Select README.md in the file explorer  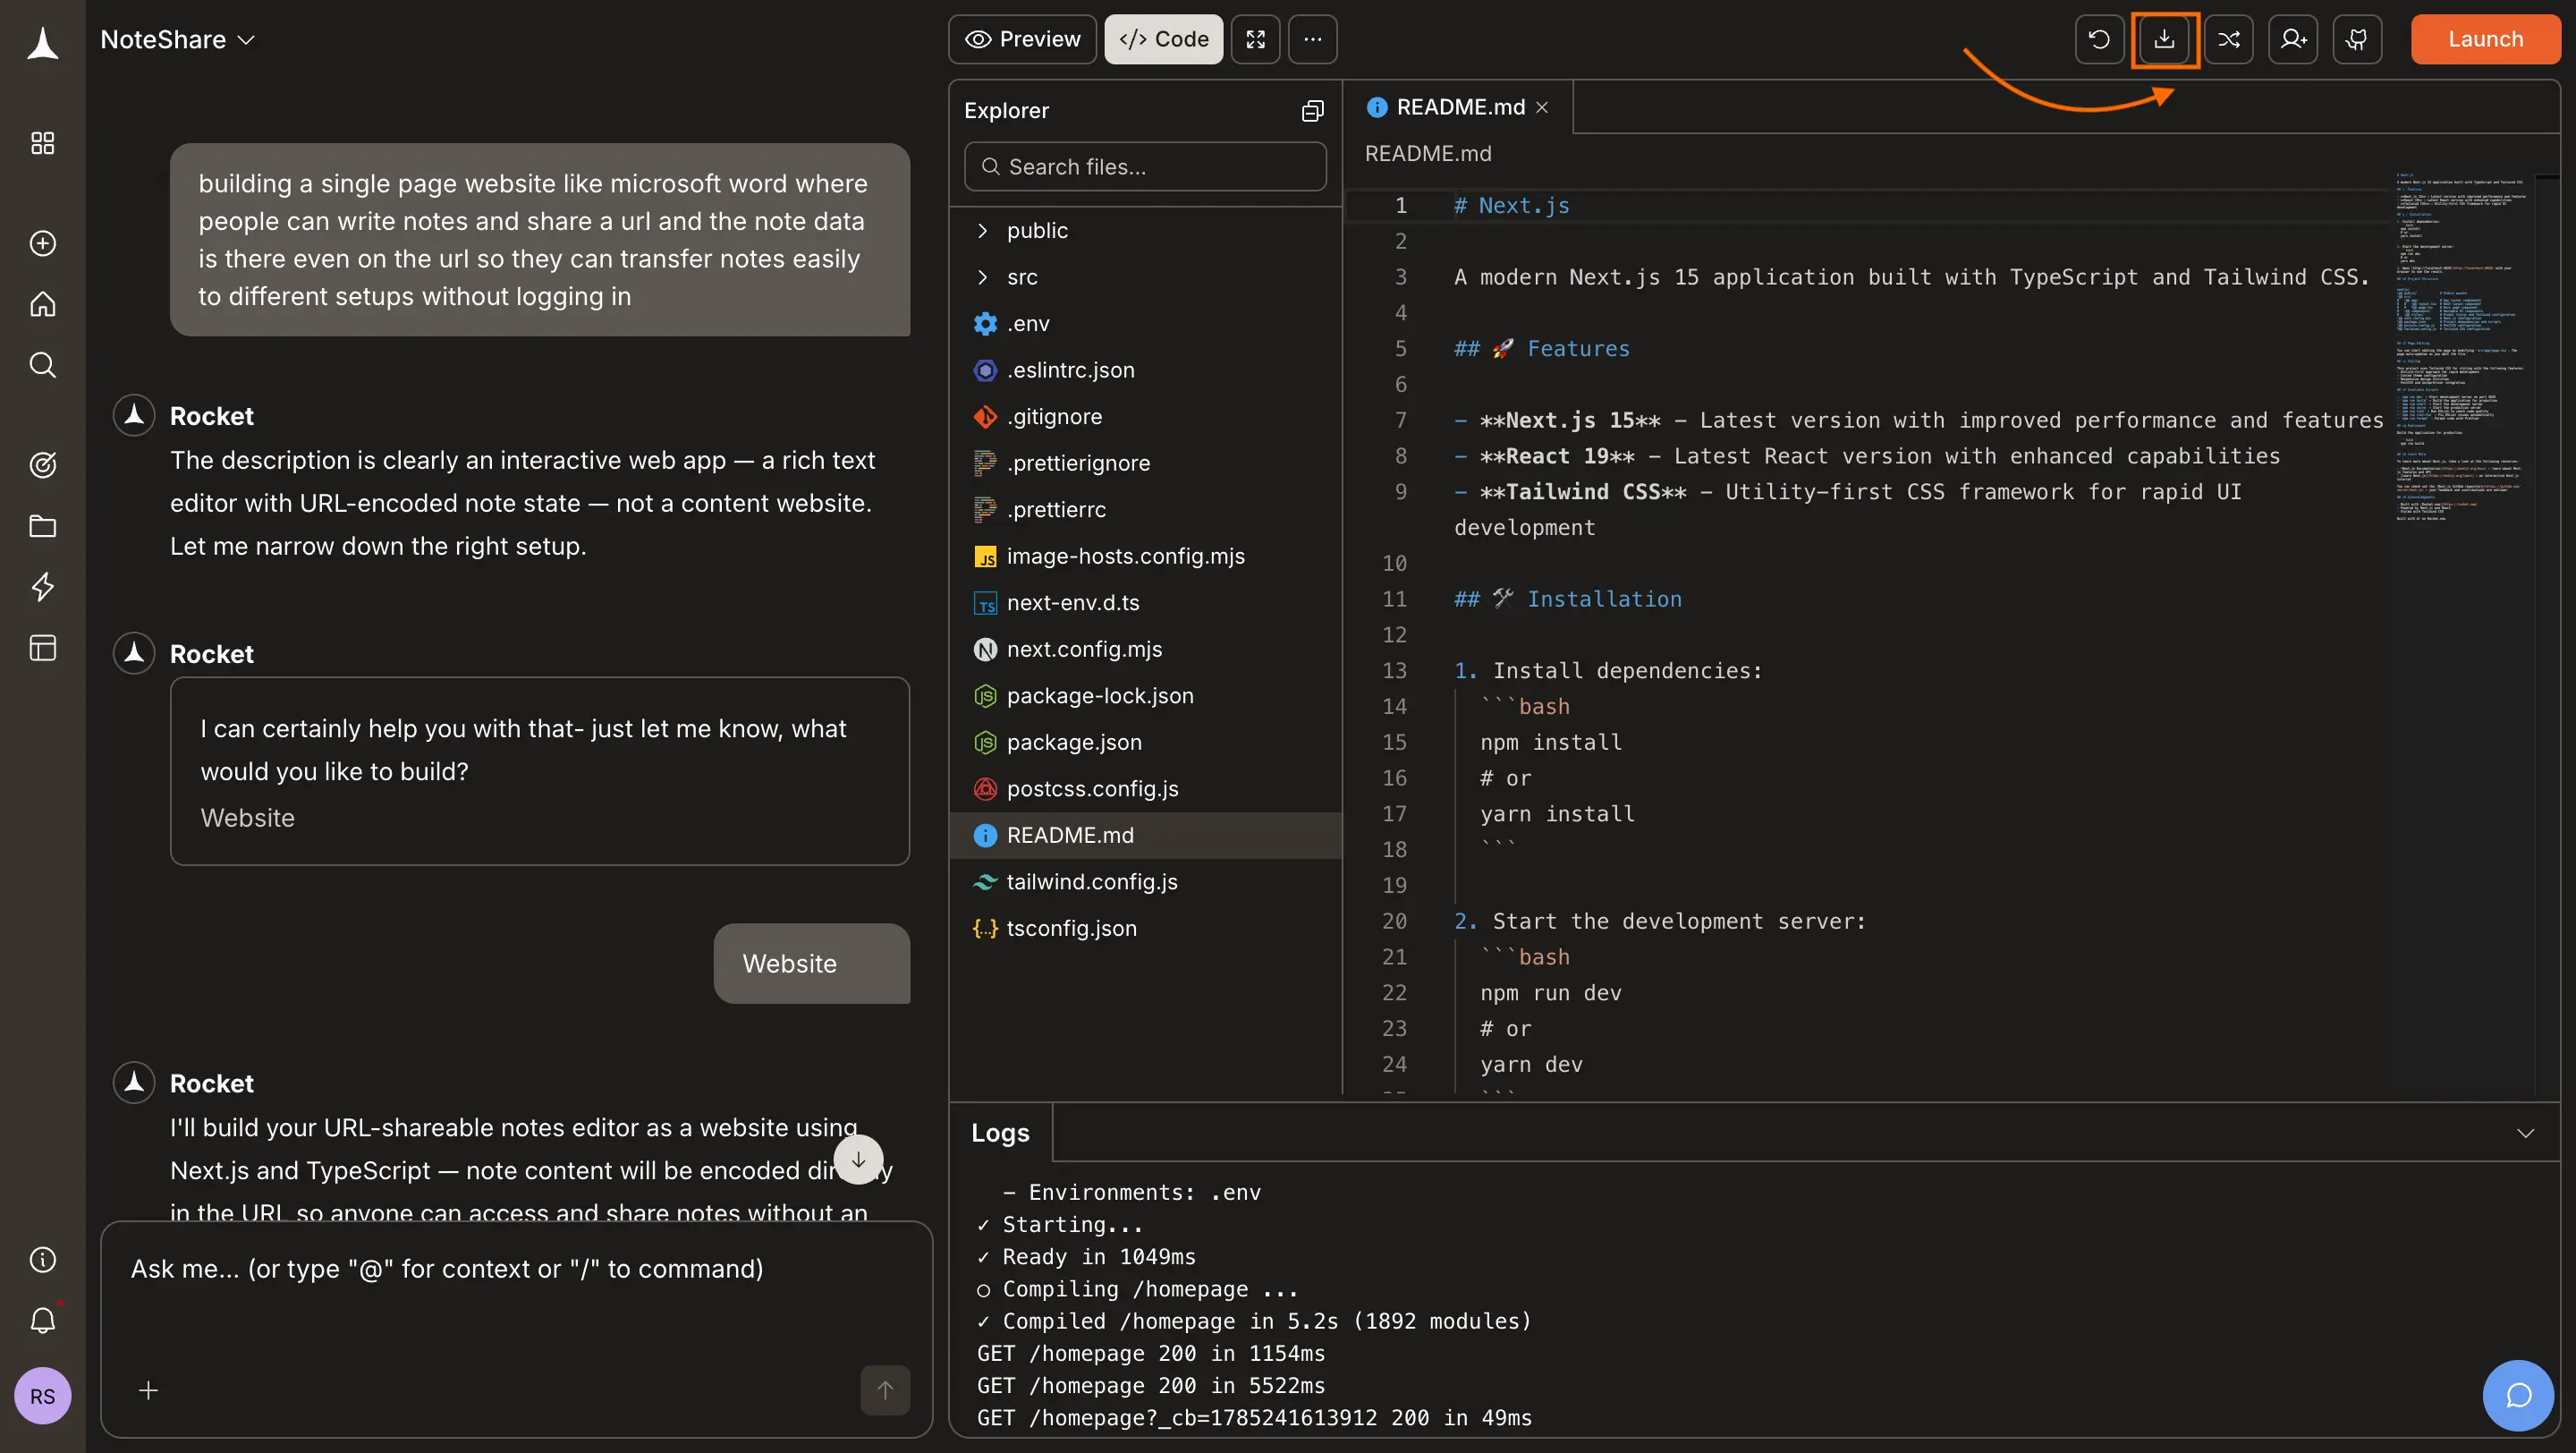click(x=1145, y=835)
